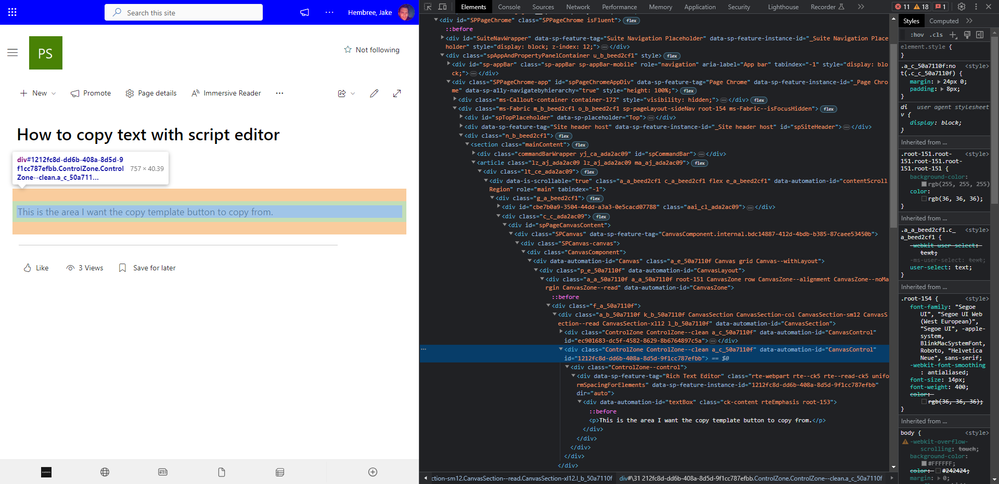Expand the SuiteNavWrapper div node

pos(443,38)
